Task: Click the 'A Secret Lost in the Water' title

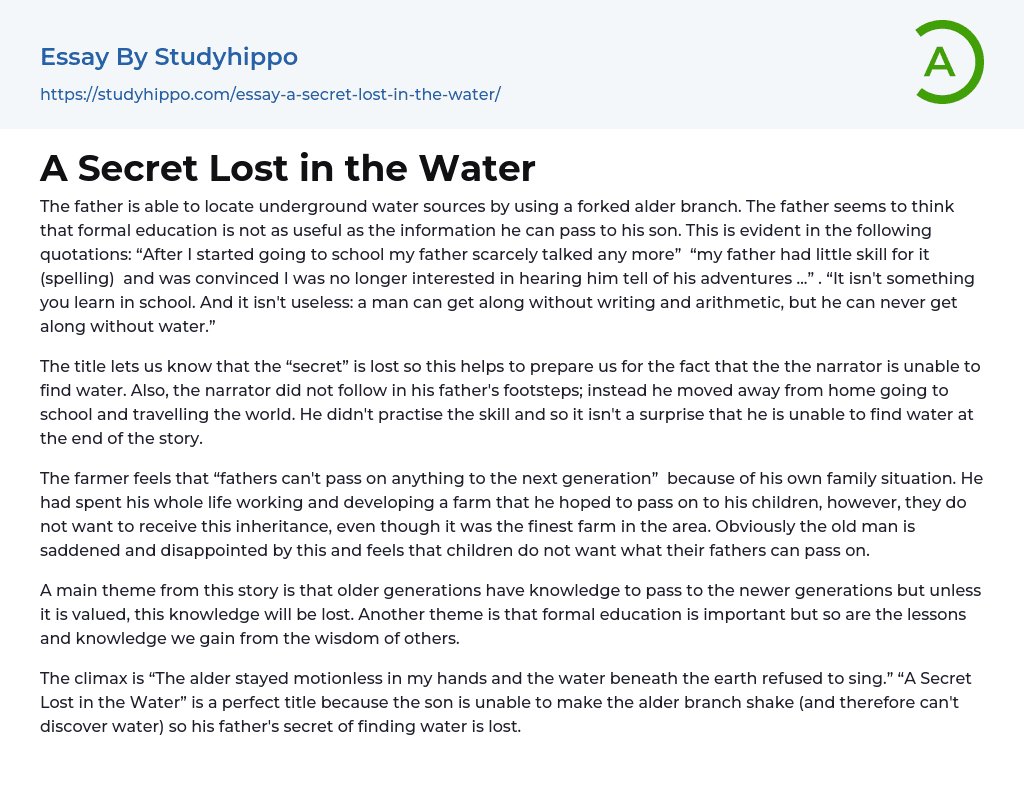Action: 288,168
